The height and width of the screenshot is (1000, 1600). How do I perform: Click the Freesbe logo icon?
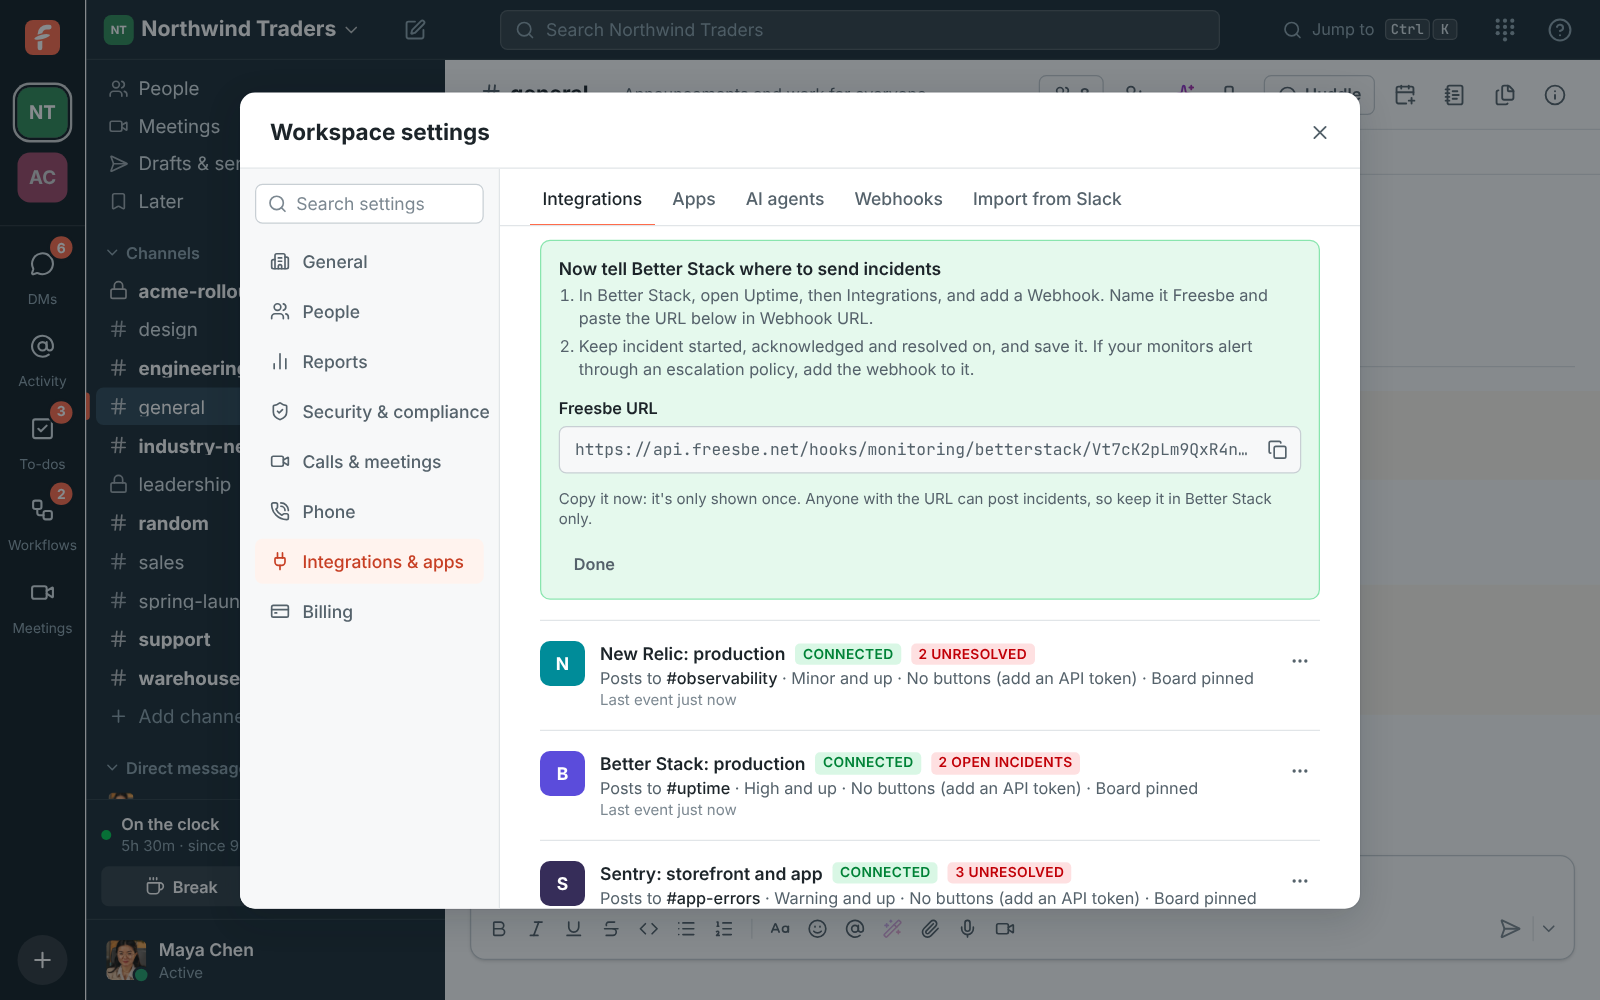(x=42, y=37)
